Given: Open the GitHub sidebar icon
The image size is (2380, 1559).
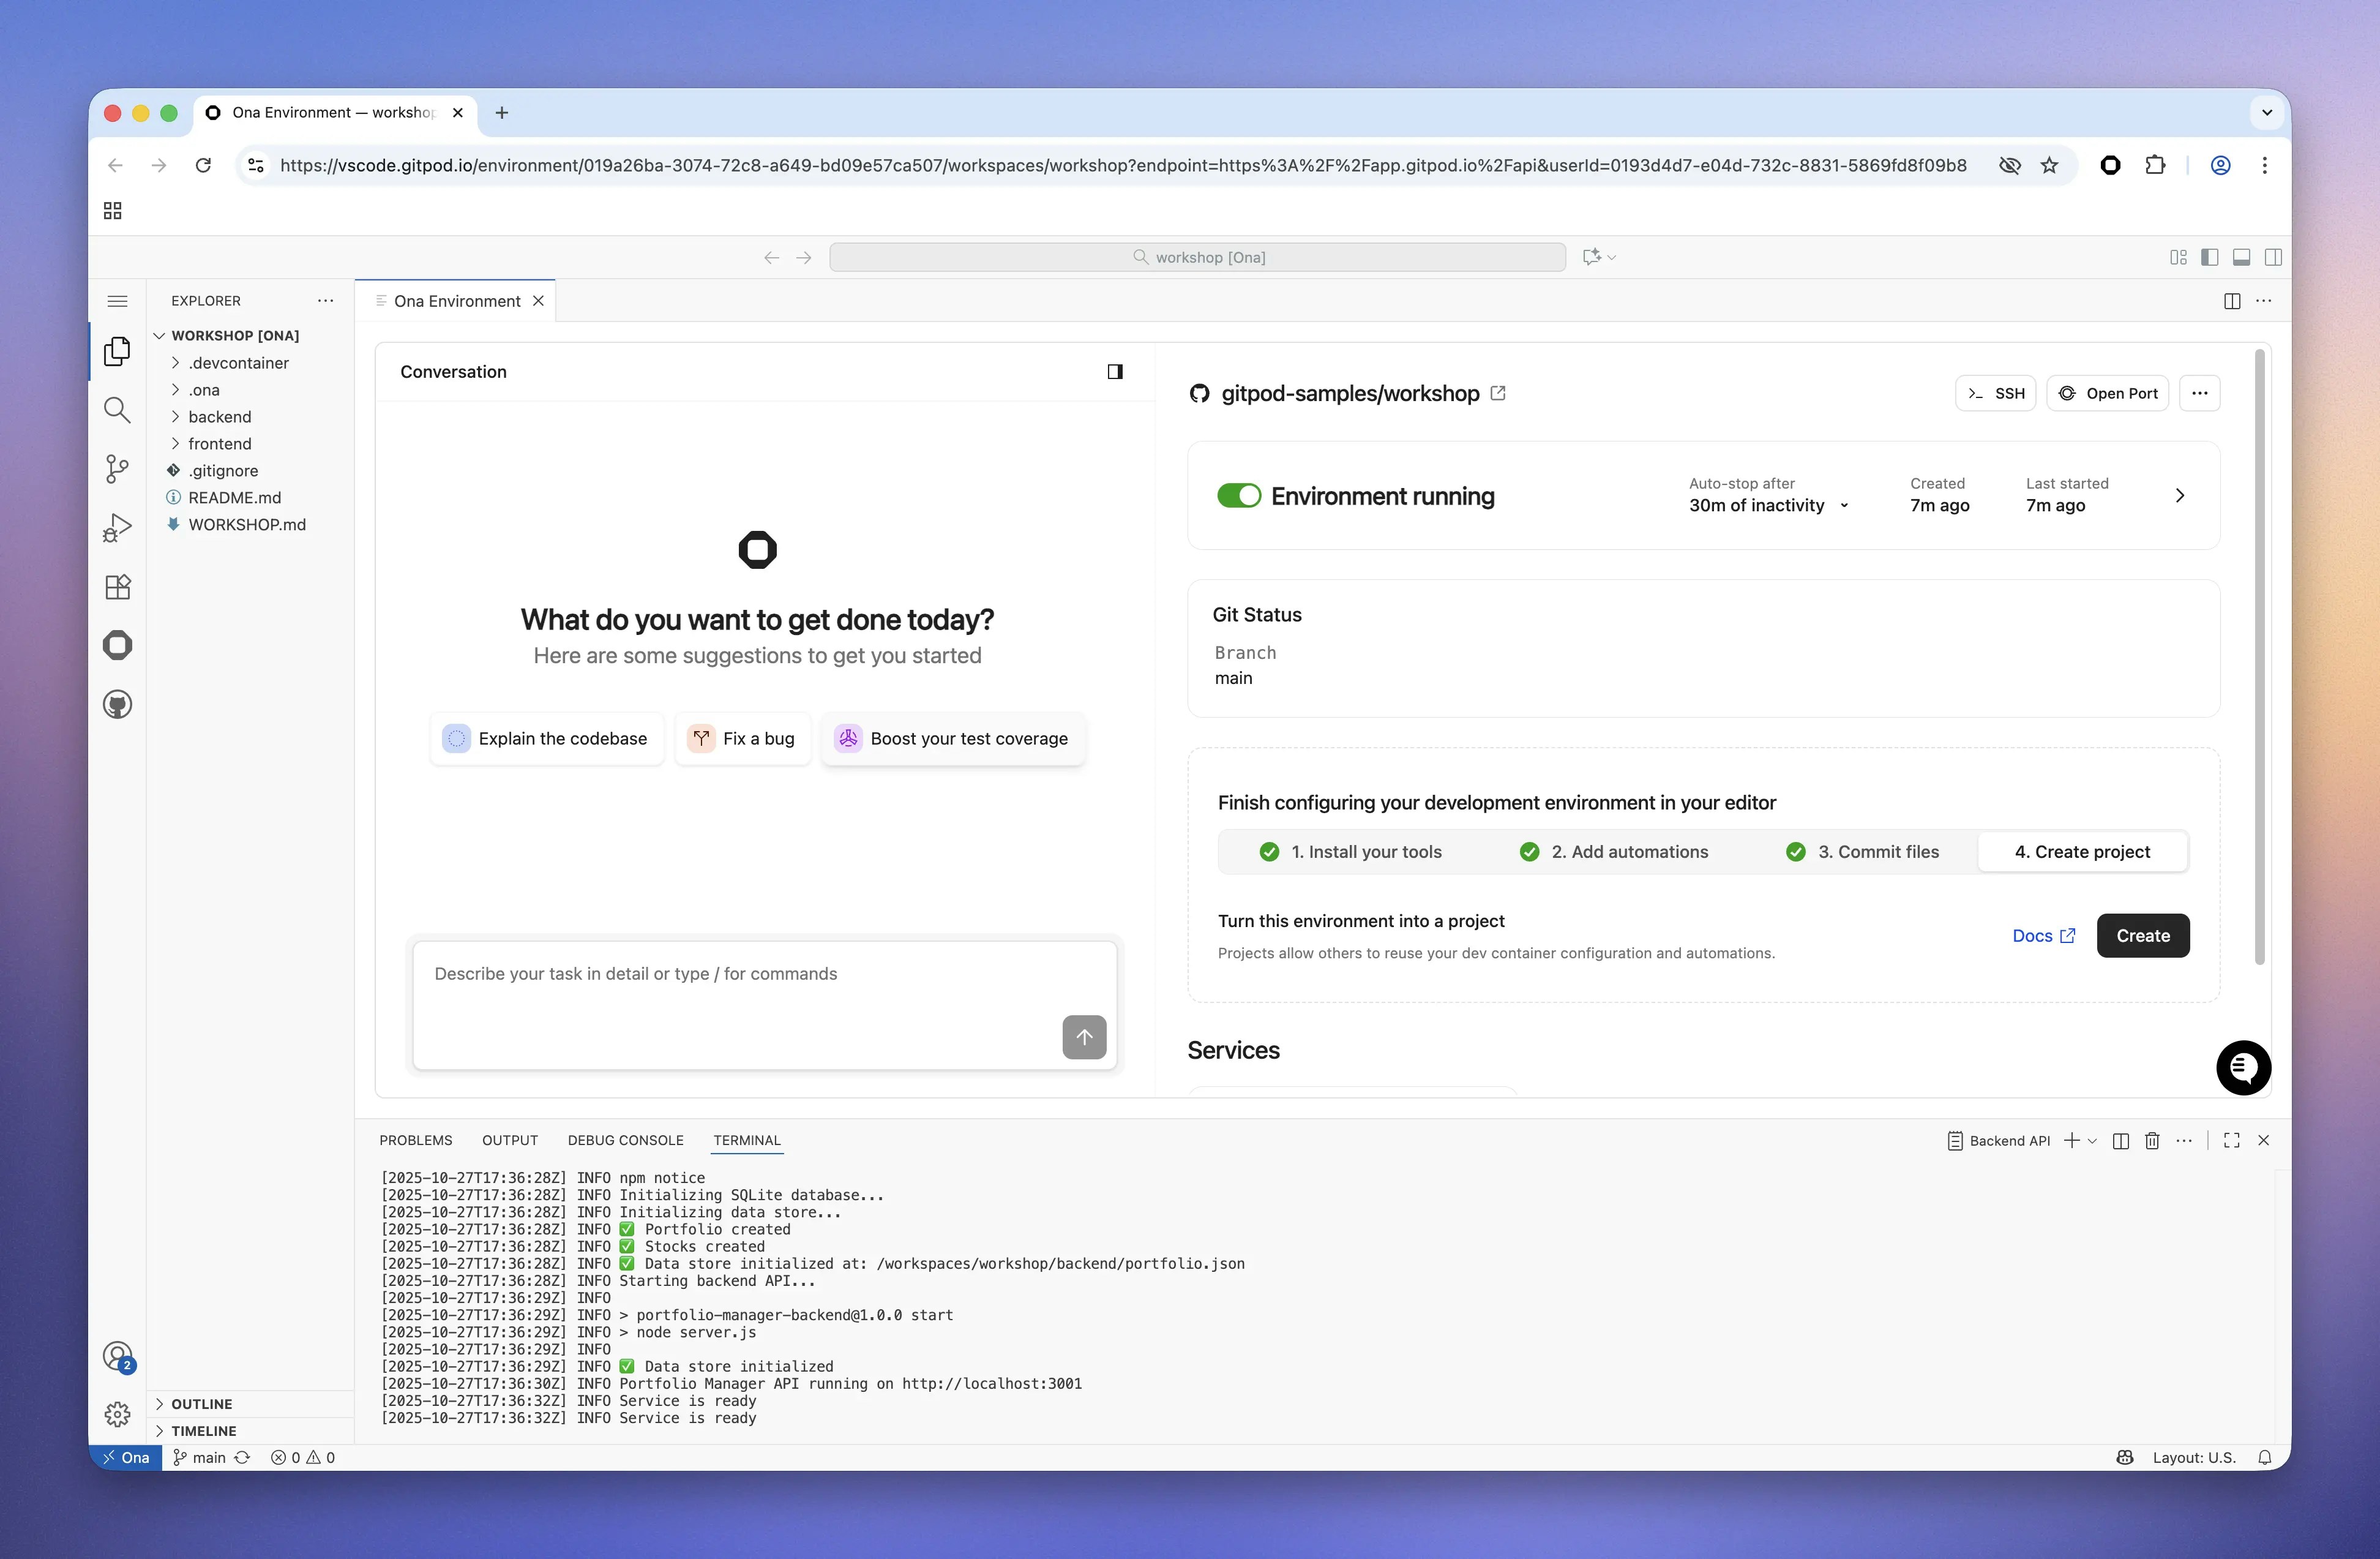Looking at the screenshot, I should (x=117, y=704).
